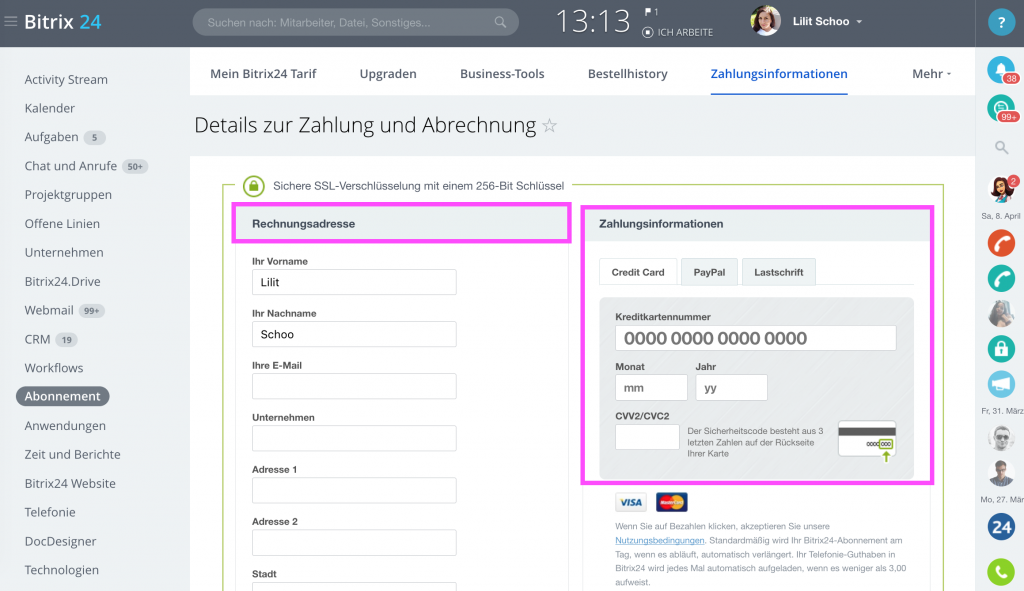1024x591 pixels.
Task: Expand the Lilit Schoo user dropdown
Action: click(859, 22)
